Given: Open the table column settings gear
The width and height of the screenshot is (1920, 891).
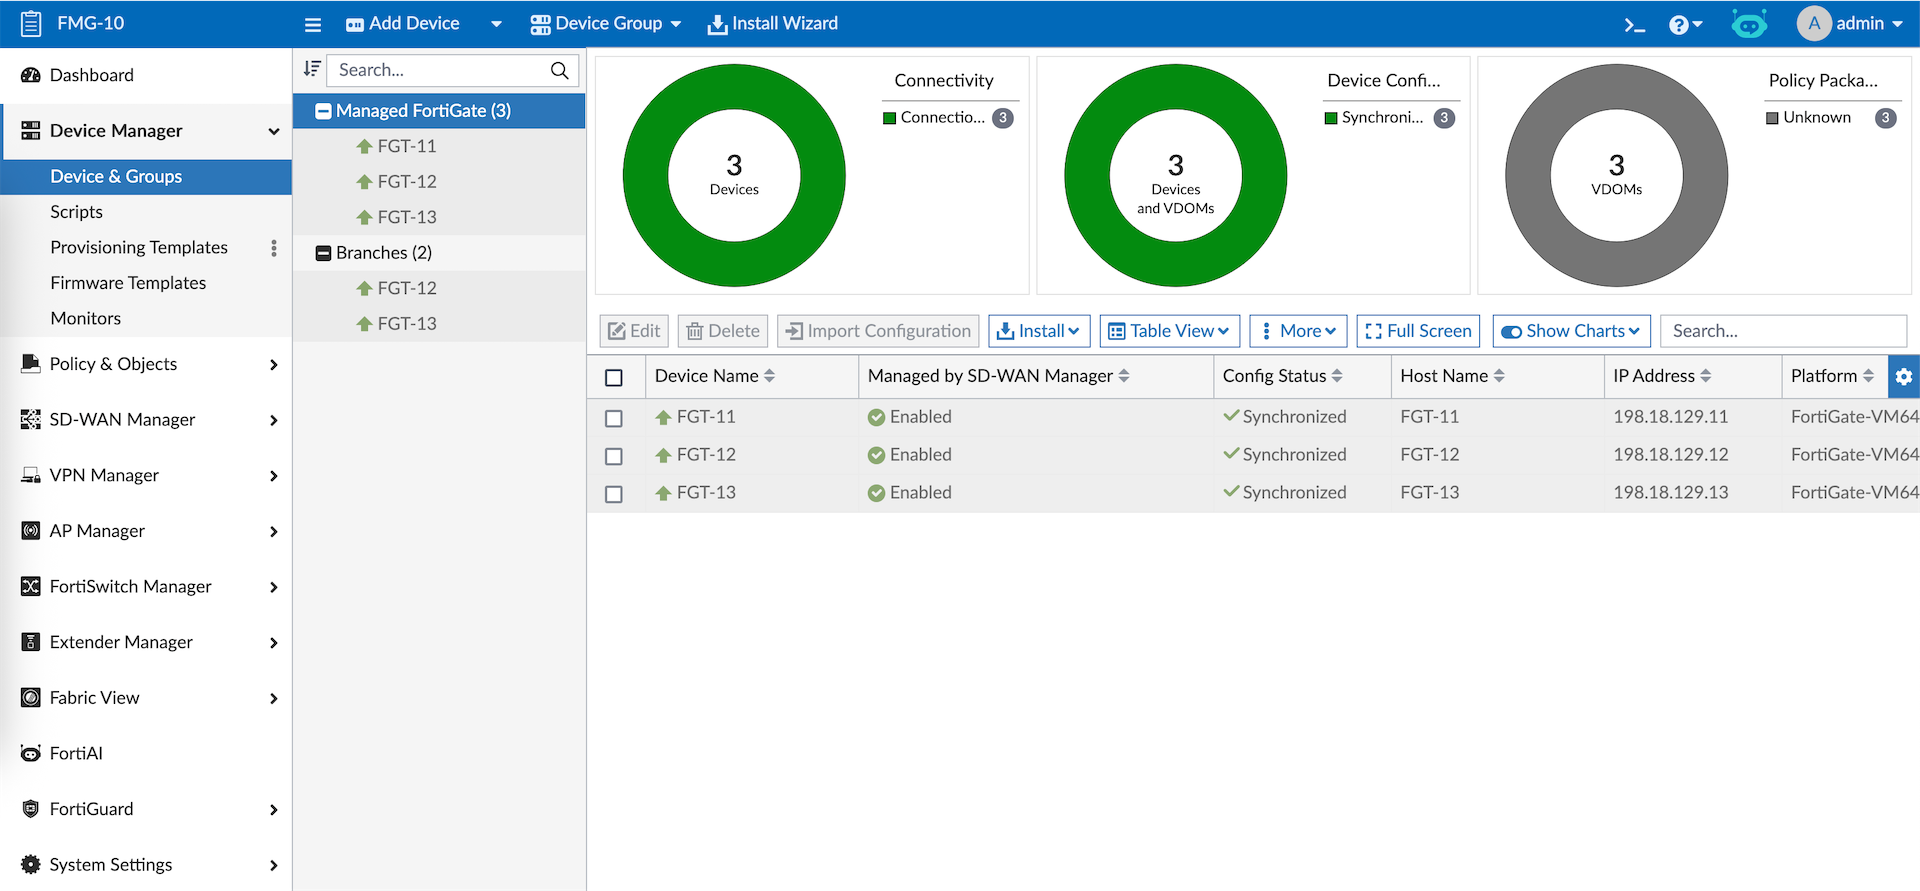Looking at the screenshot, I should pos(1903,376).
